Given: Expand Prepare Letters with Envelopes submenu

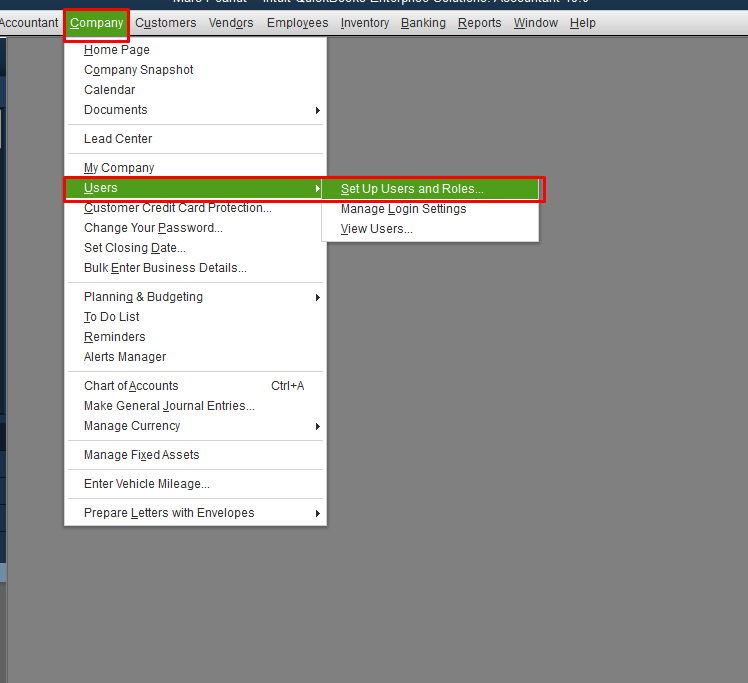Looking at the screenshot, I should 195,513.
